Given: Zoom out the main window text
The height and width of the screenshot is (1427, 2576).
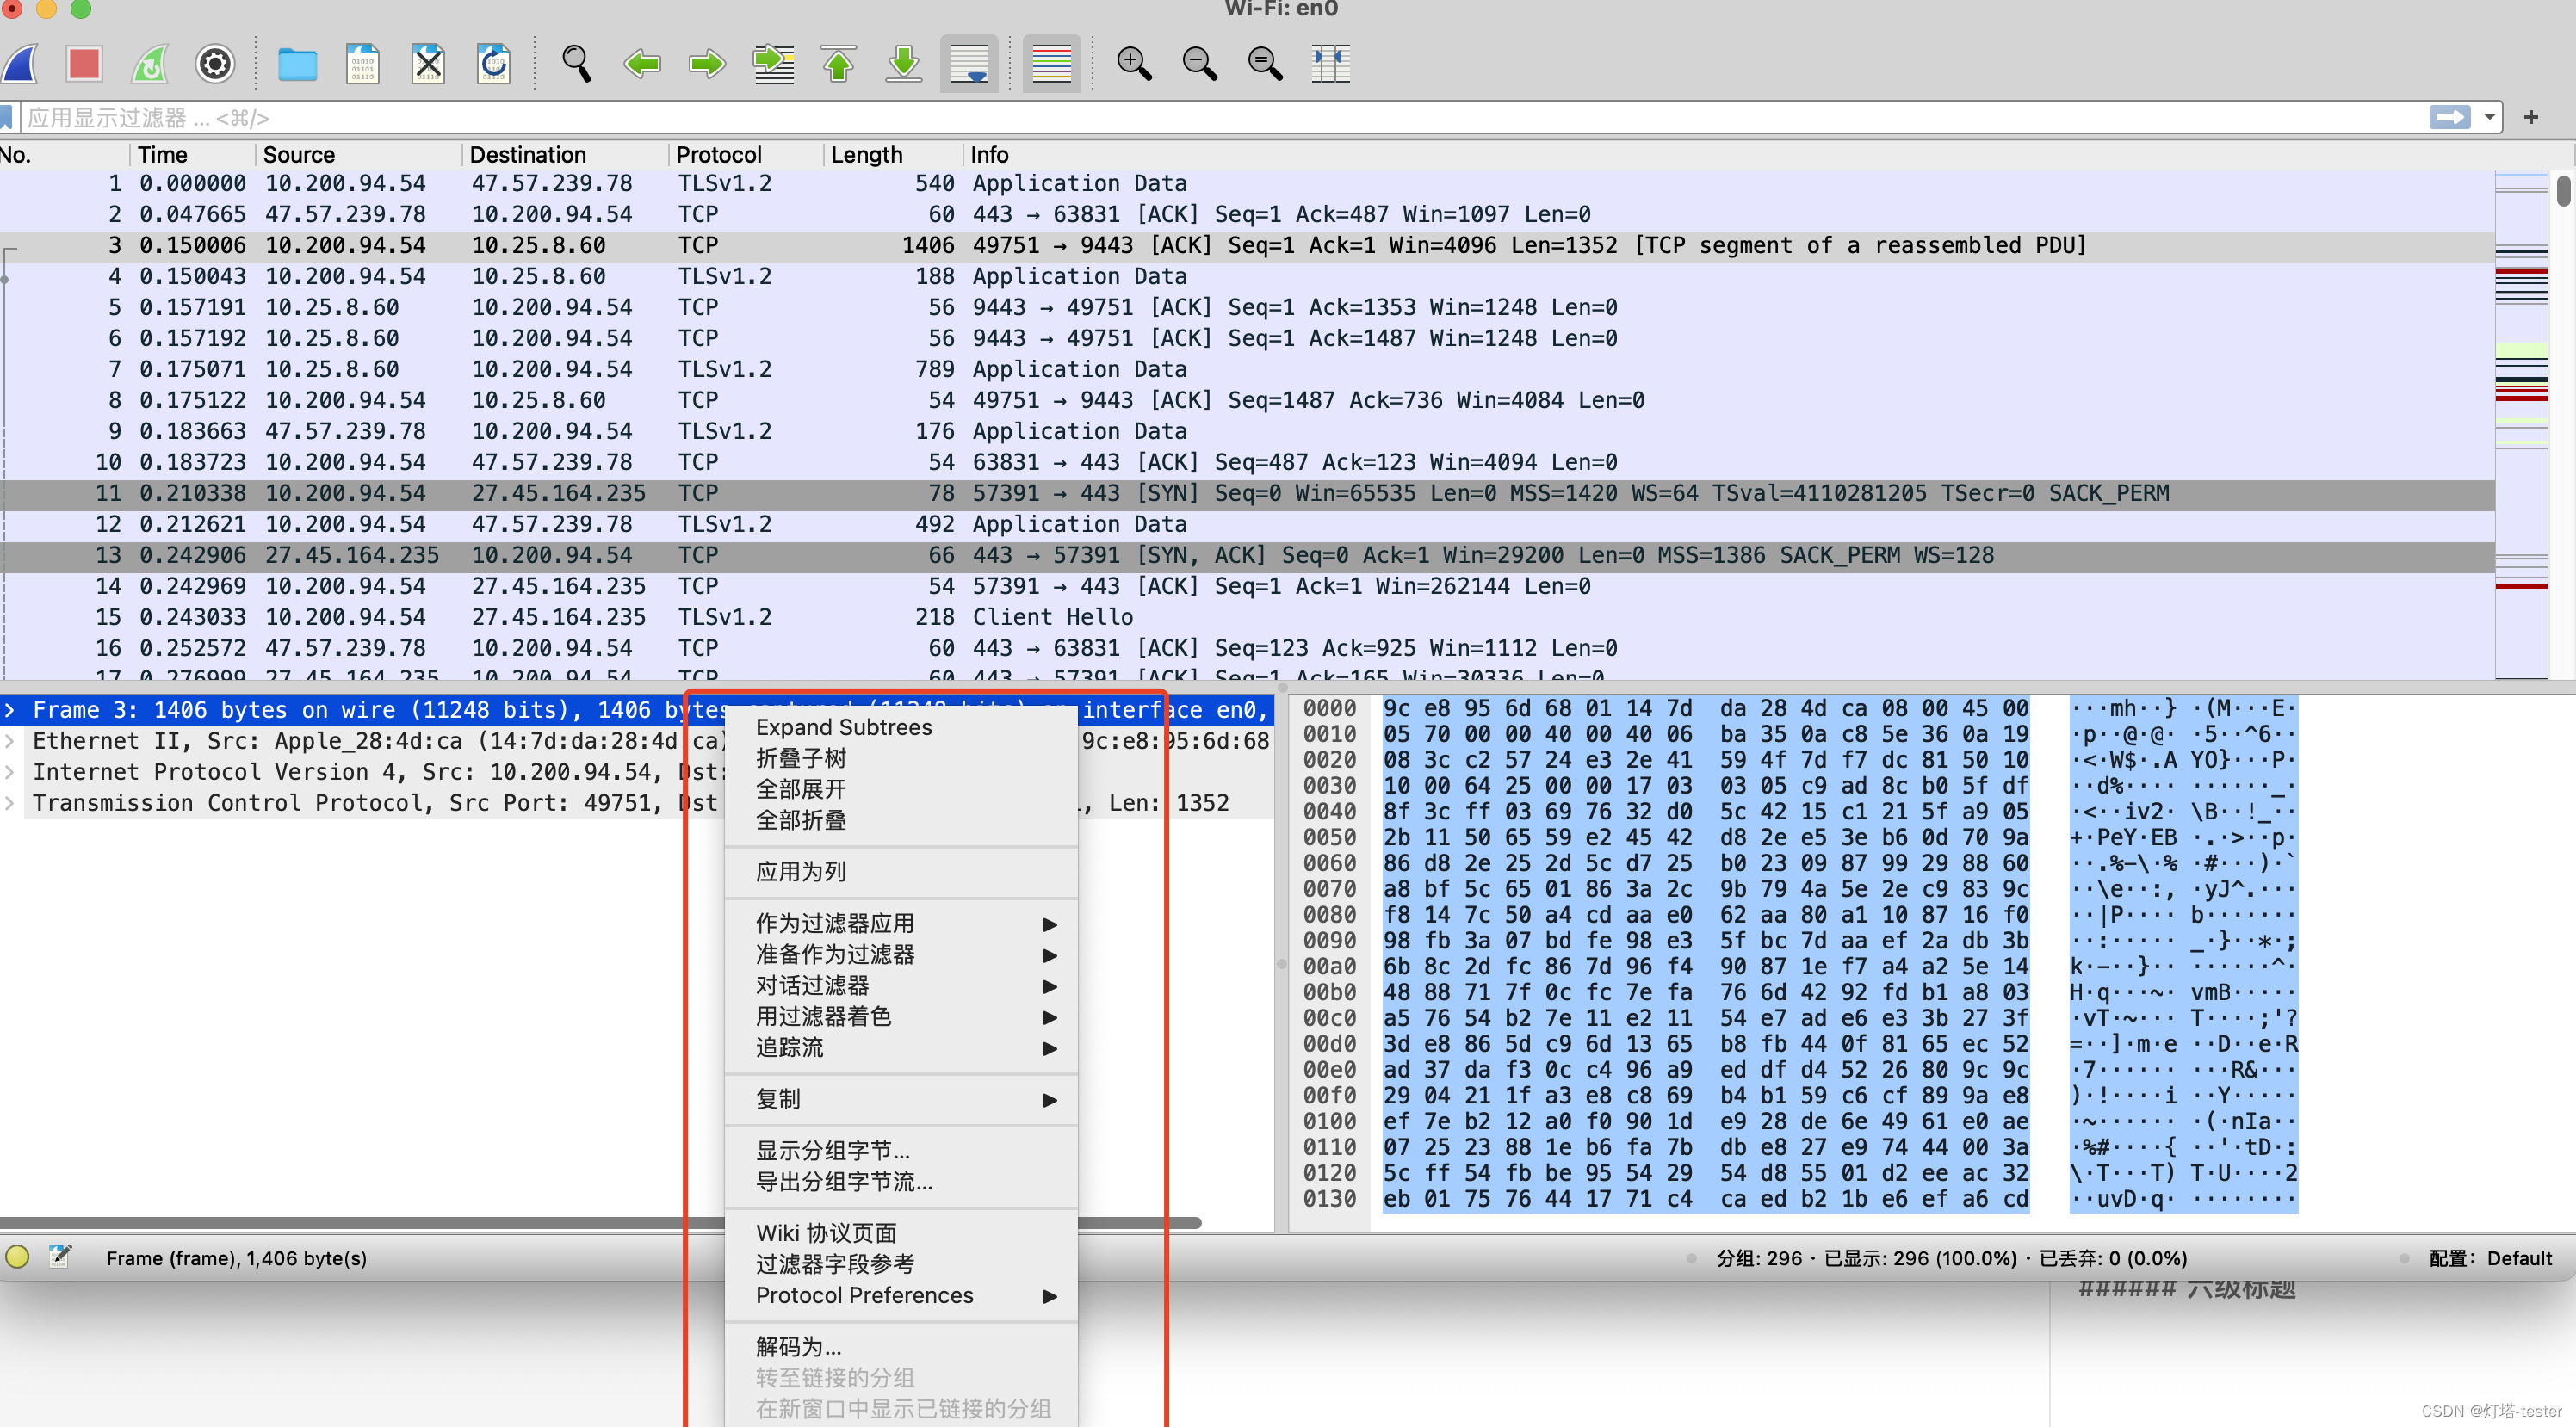Looking at the screenshot, I should 1199,64.
